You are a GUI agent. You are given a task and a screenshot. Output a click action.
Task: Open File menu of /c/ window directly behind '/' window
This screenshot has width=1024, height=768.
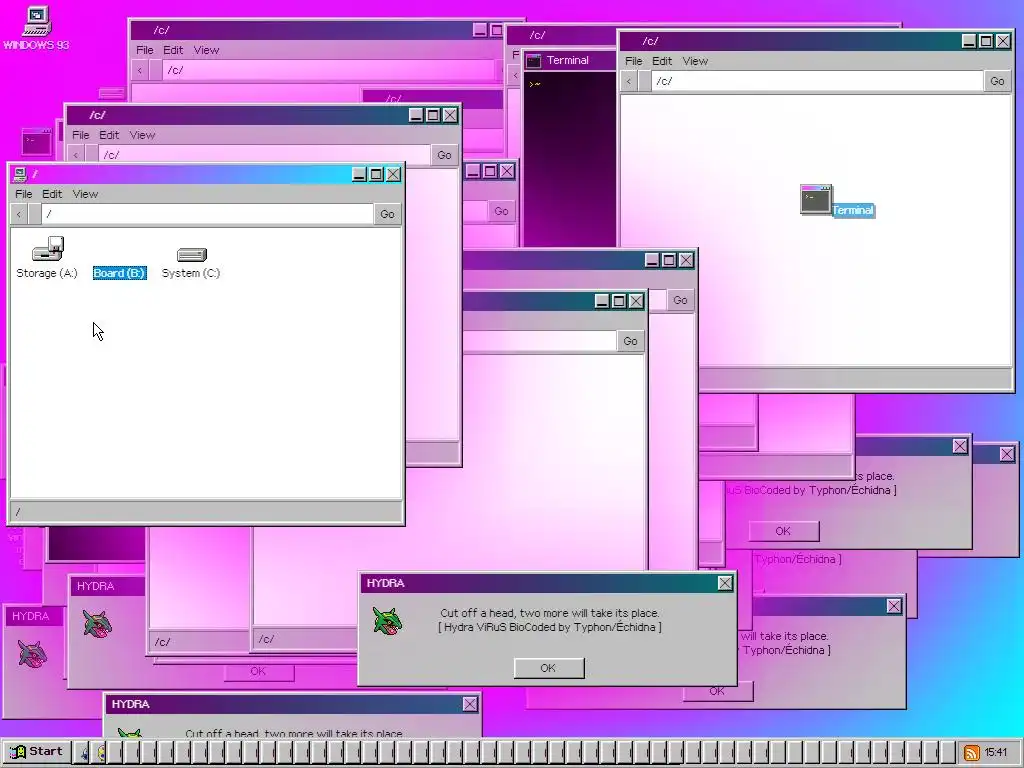(x=81, y=135)
